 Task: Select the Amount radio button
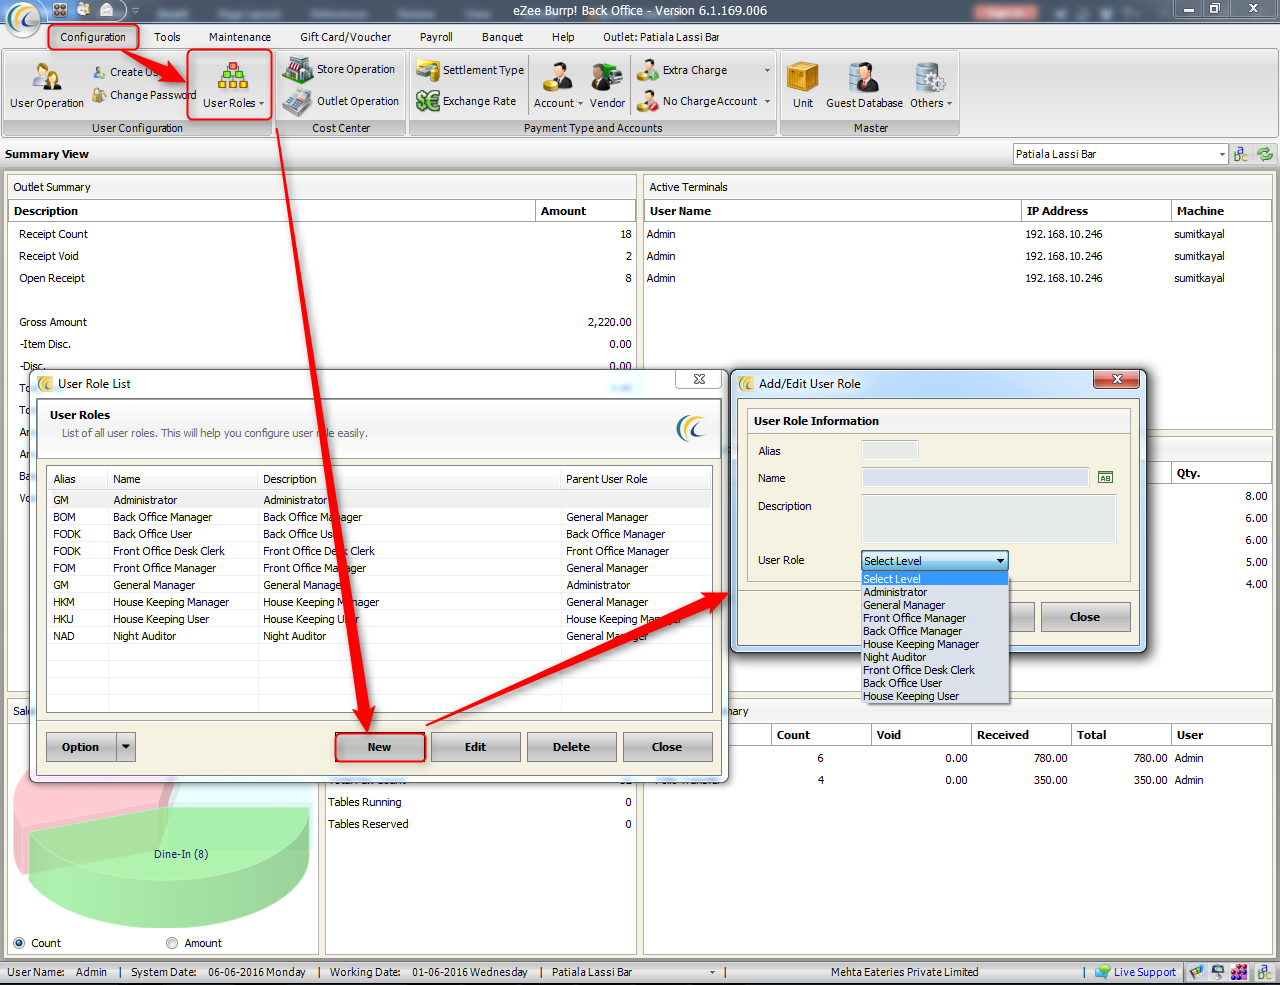[172, 943]
